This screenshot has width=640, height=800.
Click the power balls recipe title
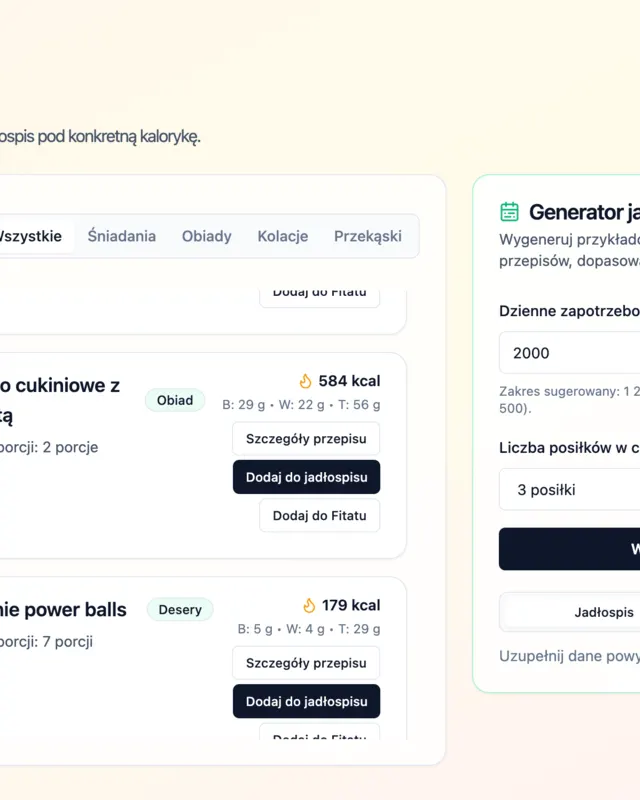63,610
